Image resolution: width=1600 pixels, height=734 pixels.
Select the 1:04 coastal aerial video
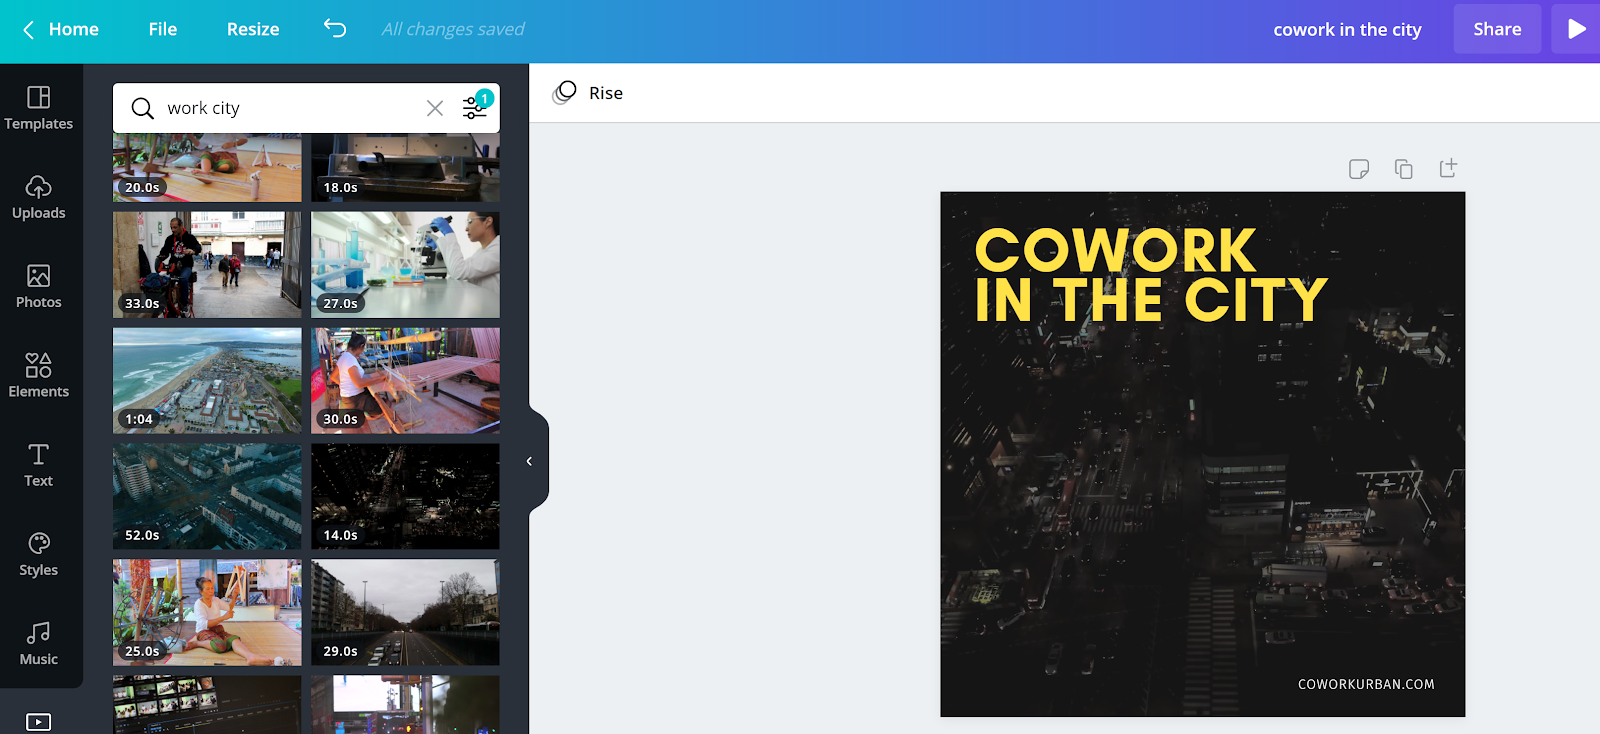tap(207, 381)
